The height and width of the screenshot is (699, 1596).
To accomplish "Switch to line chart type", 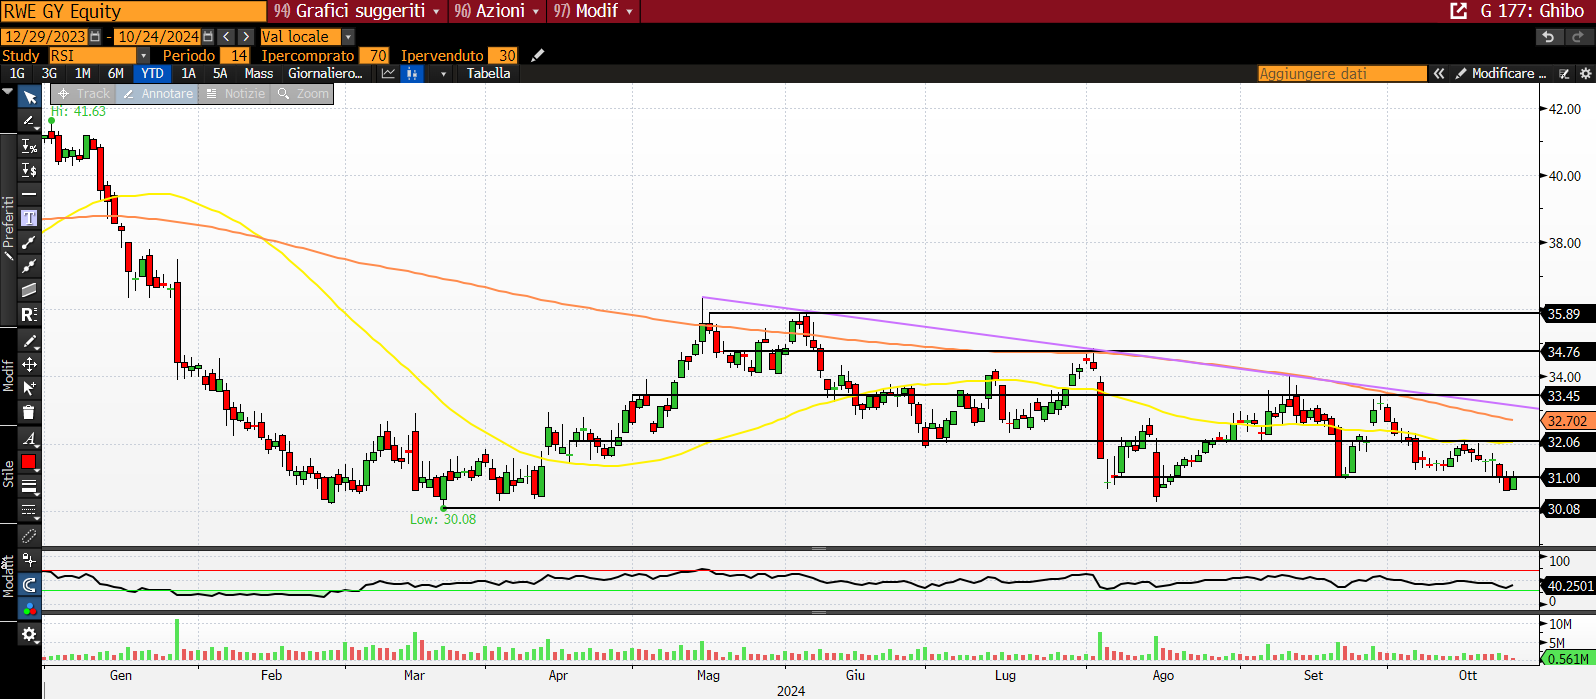I will pyautogui.click(x=388, y=73).
